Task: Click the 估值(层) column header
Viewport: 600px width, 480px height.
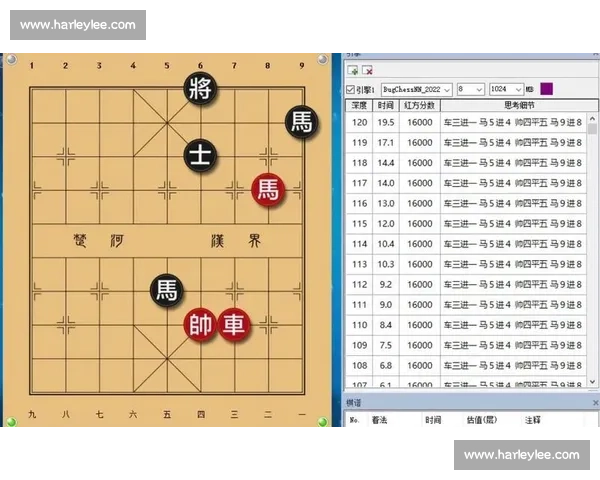Action: pos(481,420)
